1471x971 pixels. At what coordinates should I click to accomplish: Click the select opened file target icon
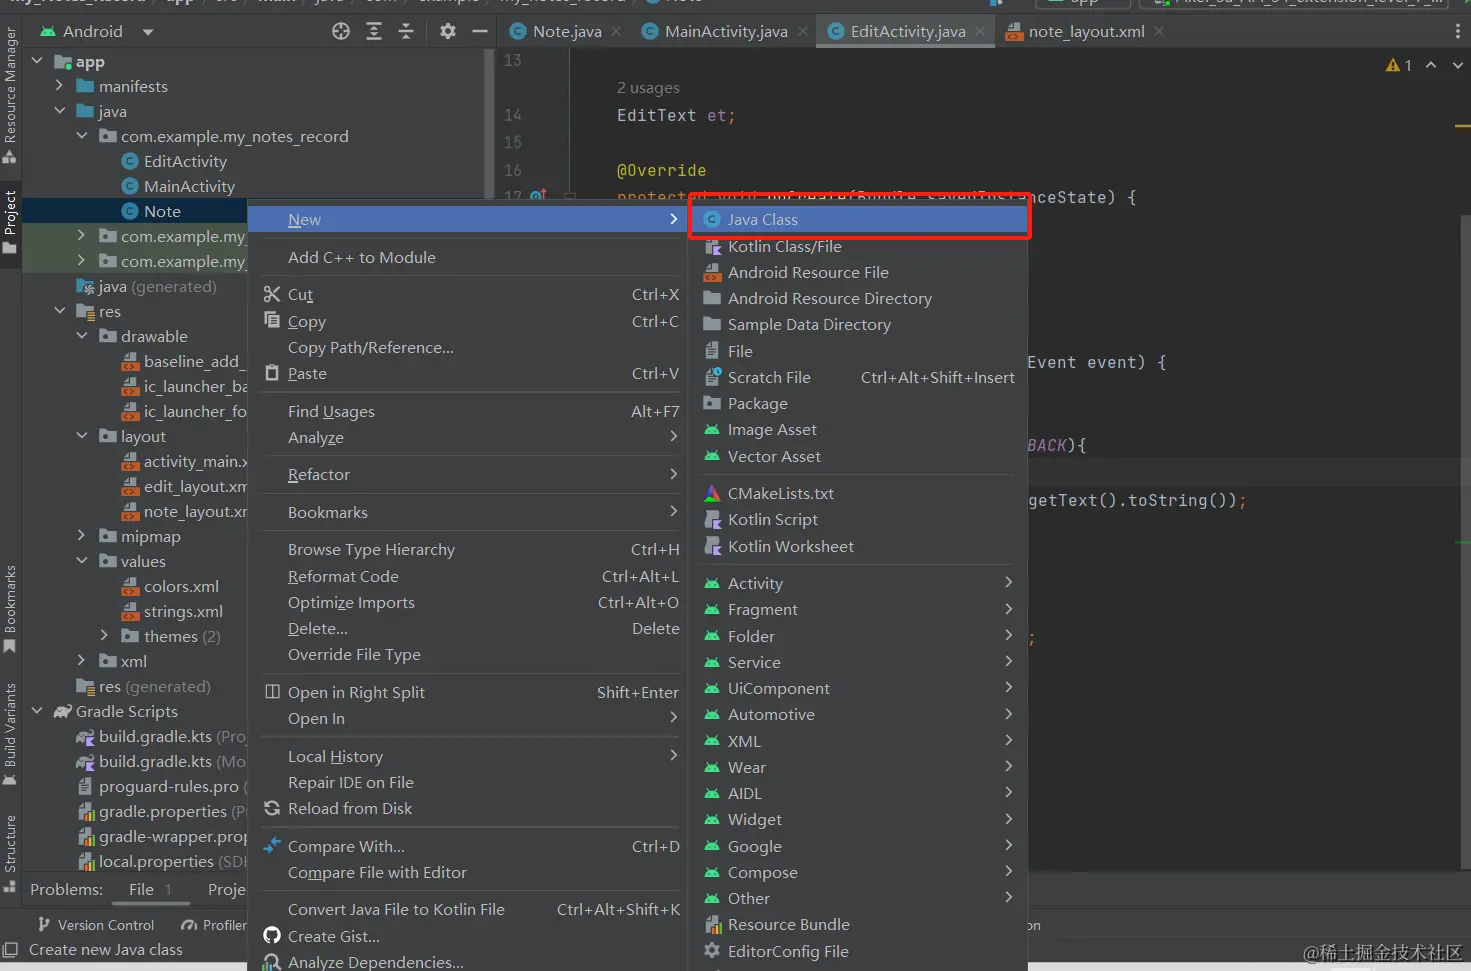(x=341, y=31)
